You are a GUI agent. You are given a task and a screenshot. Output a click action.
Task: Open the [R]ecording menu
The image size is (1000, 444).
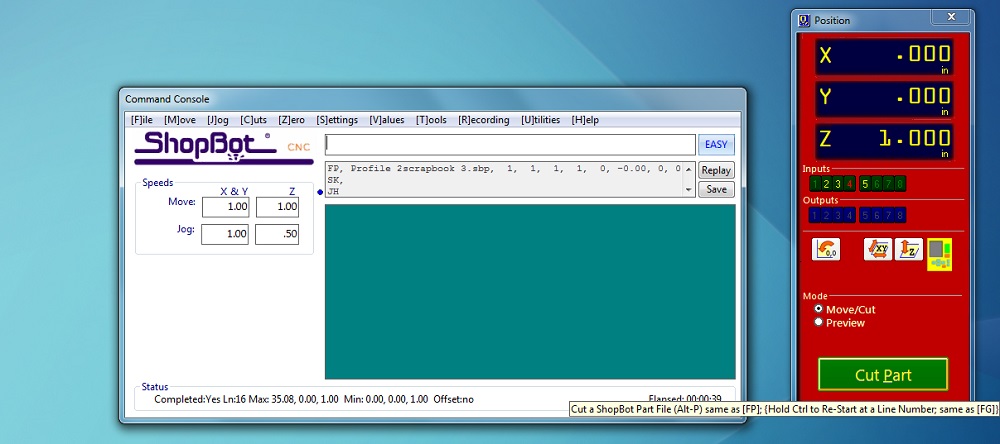coord(483,120)
